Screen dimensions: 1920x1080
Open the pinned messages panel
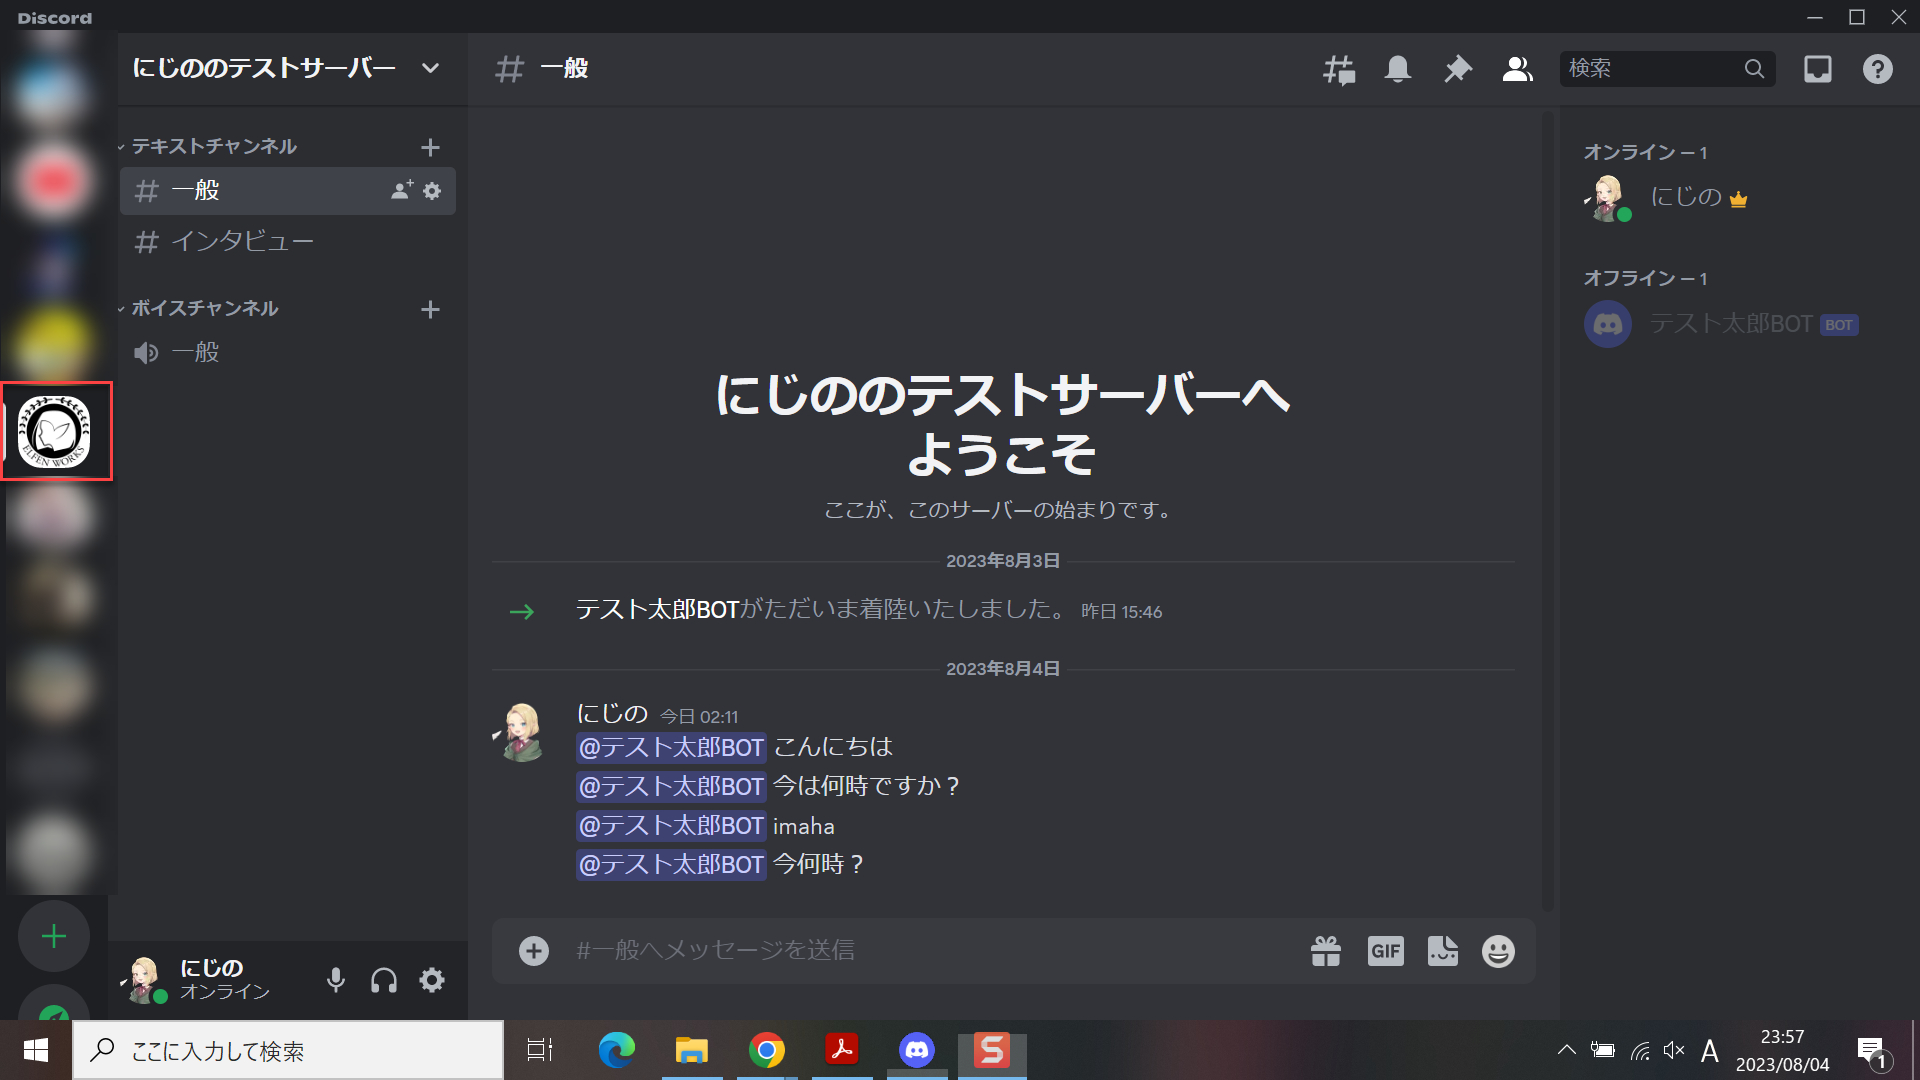[x=1457, y=69]
